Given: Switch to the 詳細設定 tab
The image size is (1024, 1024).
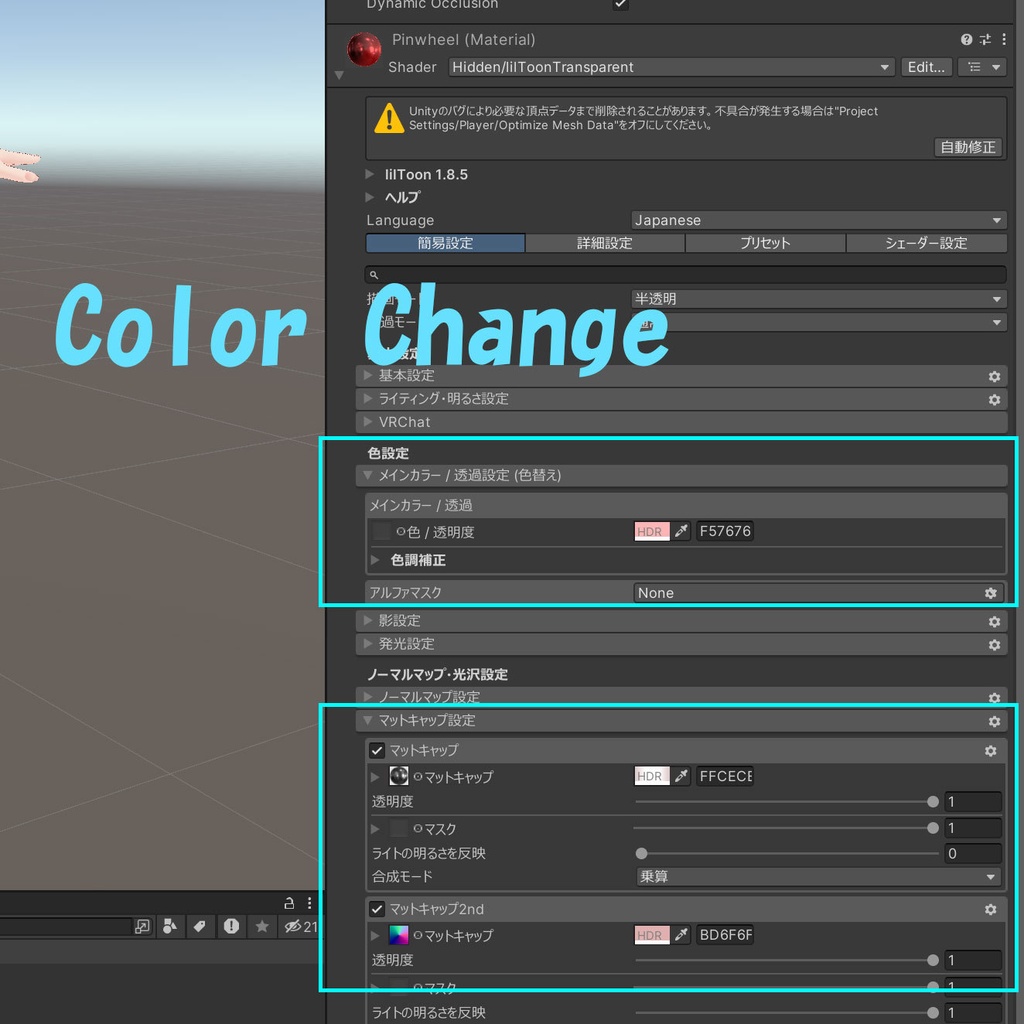Looking at the screenshot, I should coord(605,243).
